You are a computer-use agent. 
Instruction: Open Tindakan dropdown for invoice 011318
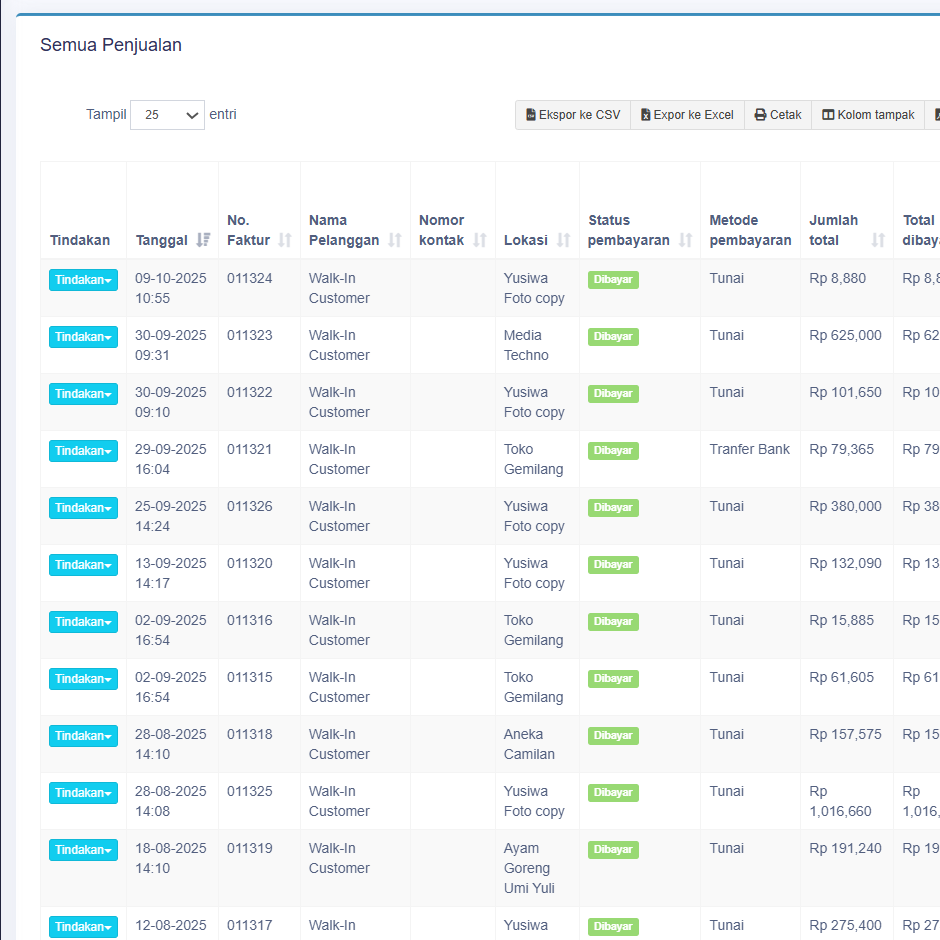coord(83,736)
